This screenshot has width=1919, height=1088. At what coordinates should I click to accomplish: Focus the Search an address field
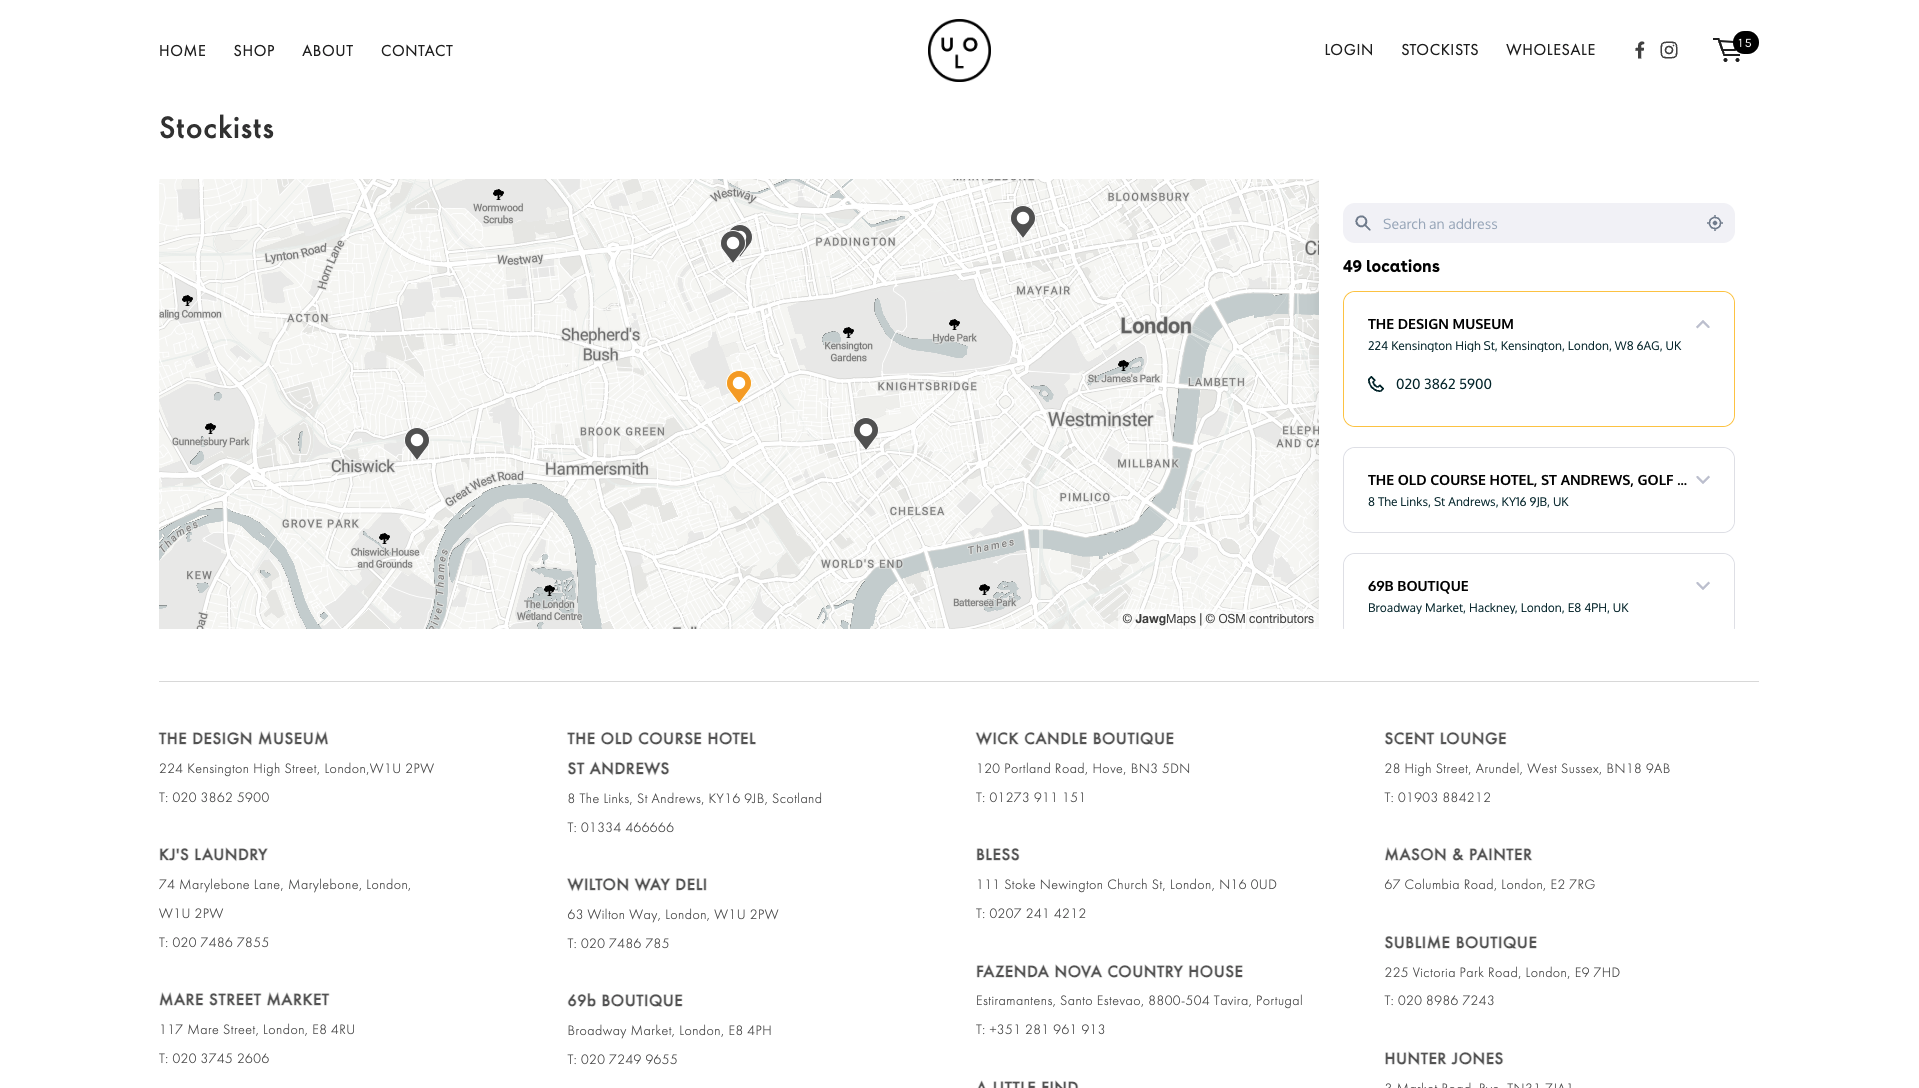pos(1539,223)
